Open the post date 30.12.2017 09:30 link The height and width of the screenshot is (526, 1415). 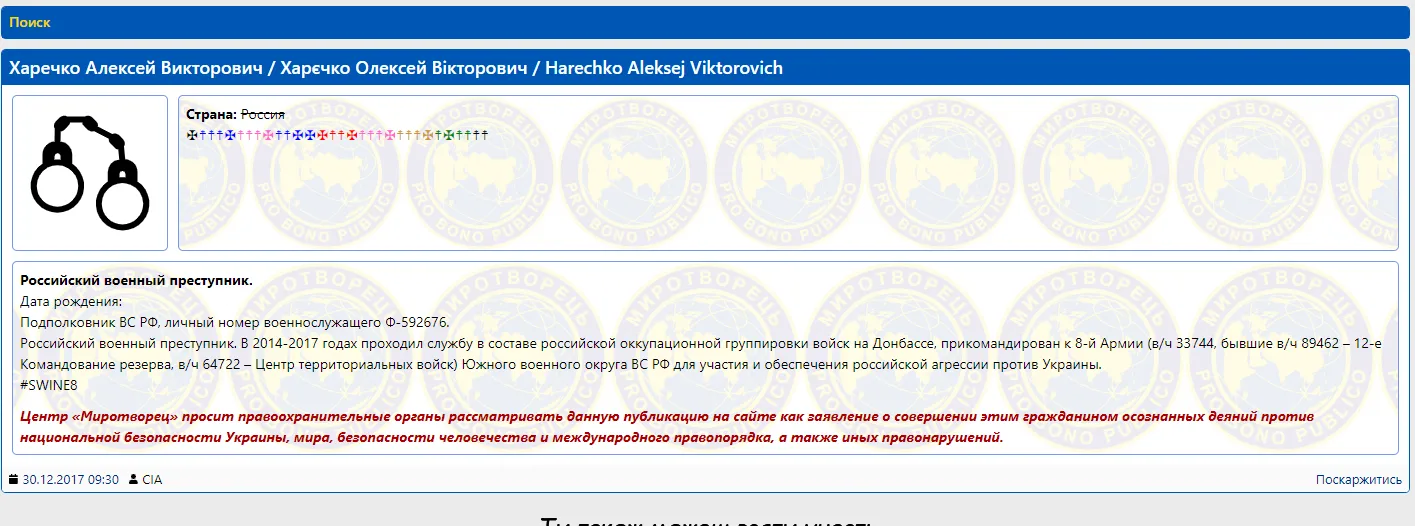coord(71,480)
